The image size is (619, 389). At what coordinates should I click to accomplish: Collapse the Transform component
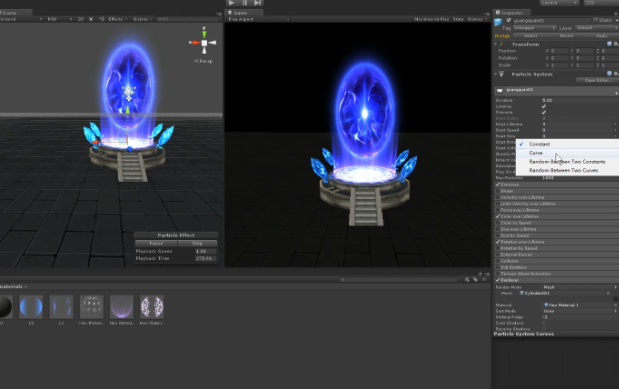tap(496, 44)
